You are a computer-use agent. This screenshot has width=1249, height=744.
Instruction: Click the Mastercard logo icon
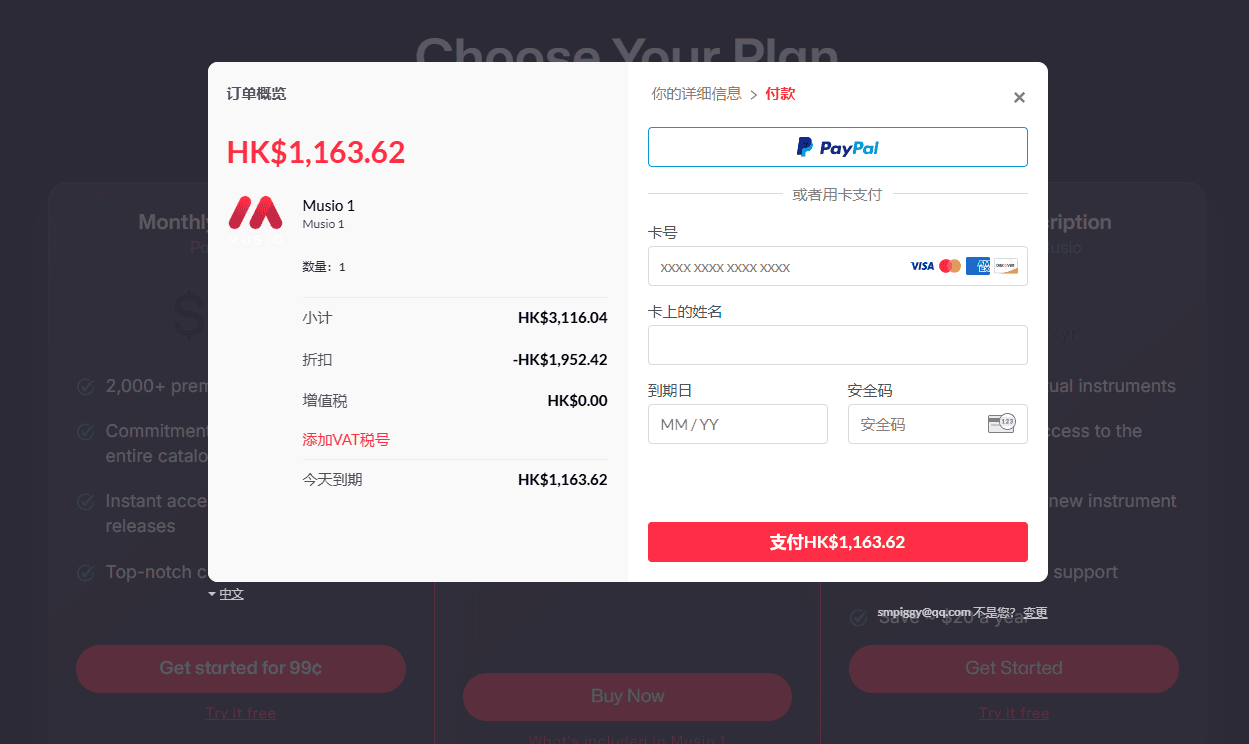point(950,266)
